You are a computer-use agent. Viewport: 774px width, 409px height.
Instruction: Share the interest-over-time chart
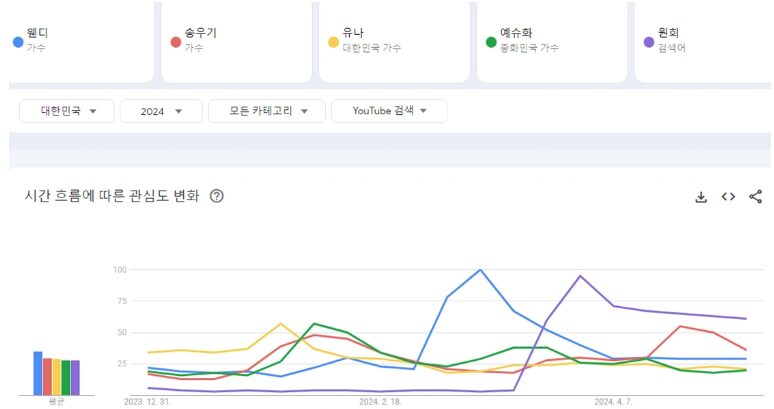tap(755, 197)
